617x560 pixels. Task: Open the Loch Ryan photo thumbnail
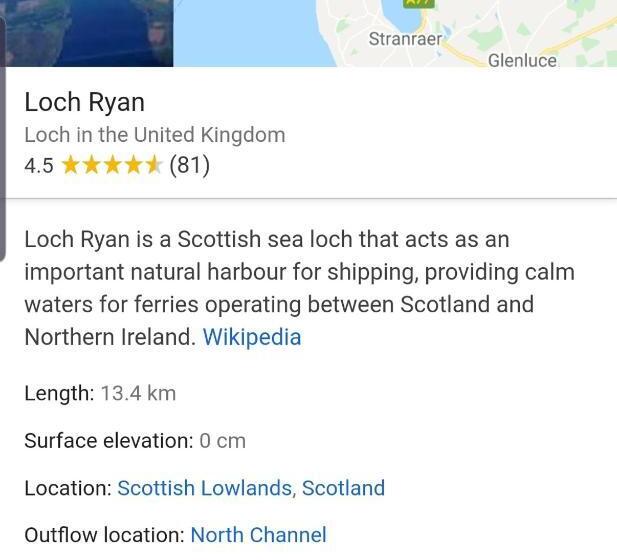[88, 32]
